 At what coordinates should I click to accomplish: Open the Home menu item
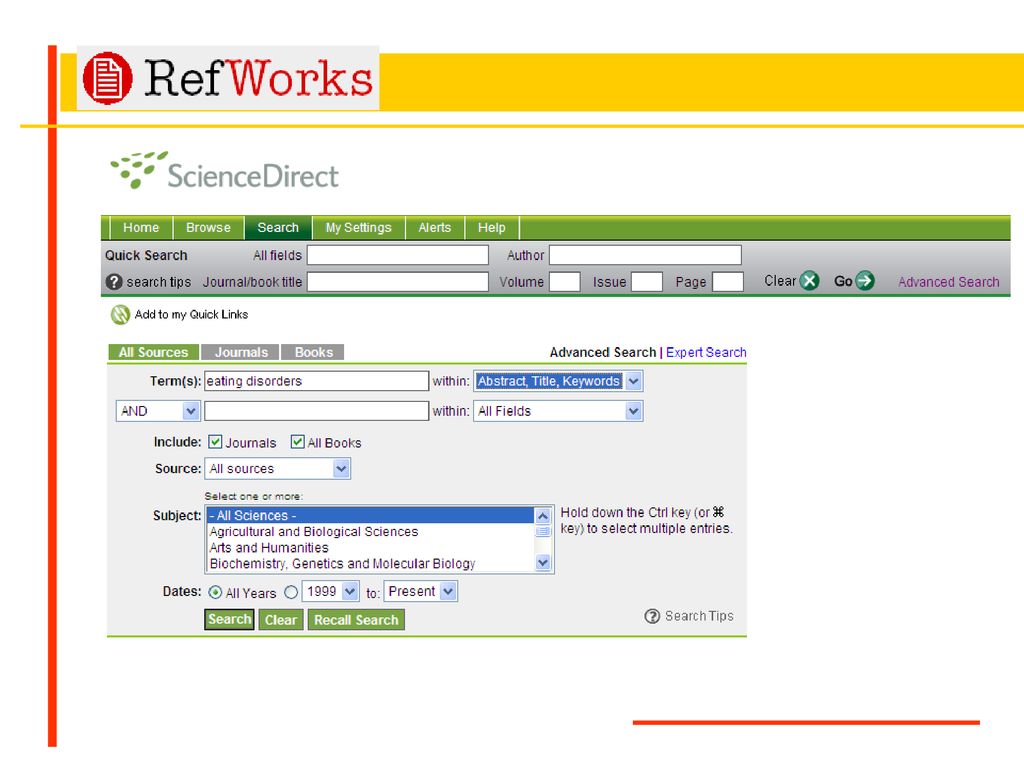[x=141, y=228]
